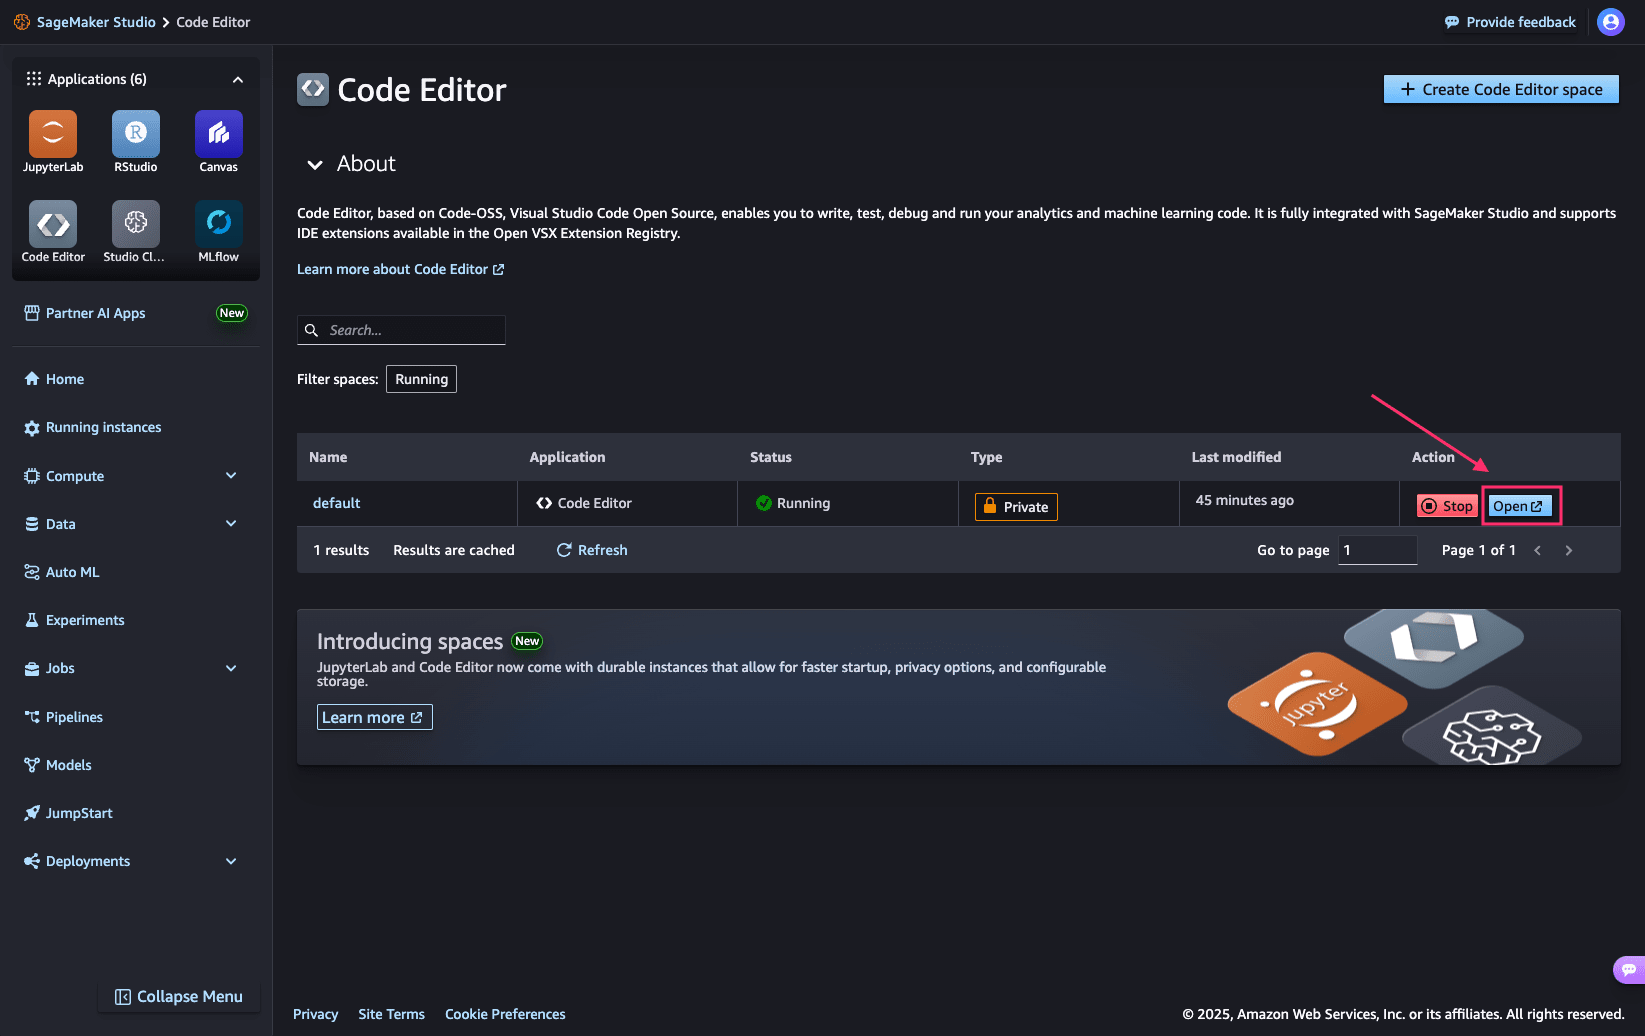The image size is (1645, 1036).
Task: Click the user profile avatar icon
Action: click(x=1611, y=22)
